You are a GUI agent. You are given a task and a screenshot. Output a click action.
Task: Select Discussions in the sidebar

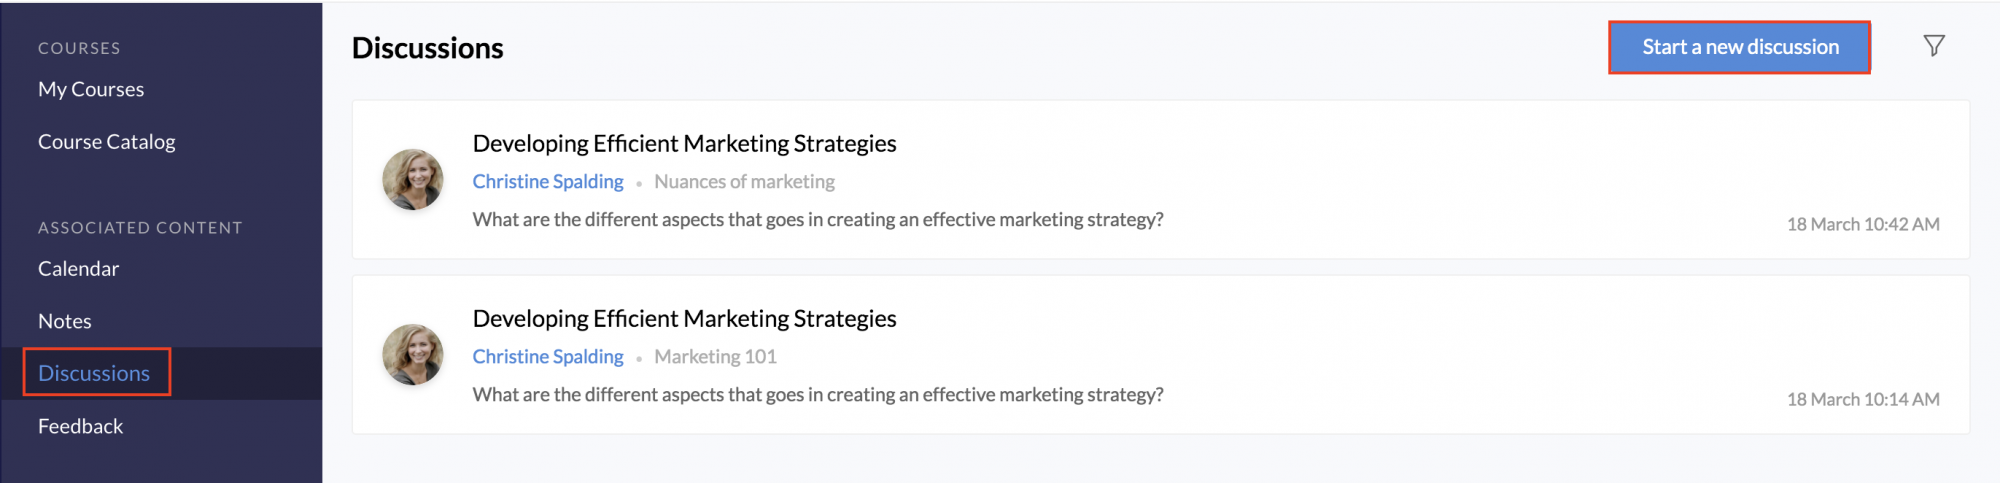click(x=94, y=373)
